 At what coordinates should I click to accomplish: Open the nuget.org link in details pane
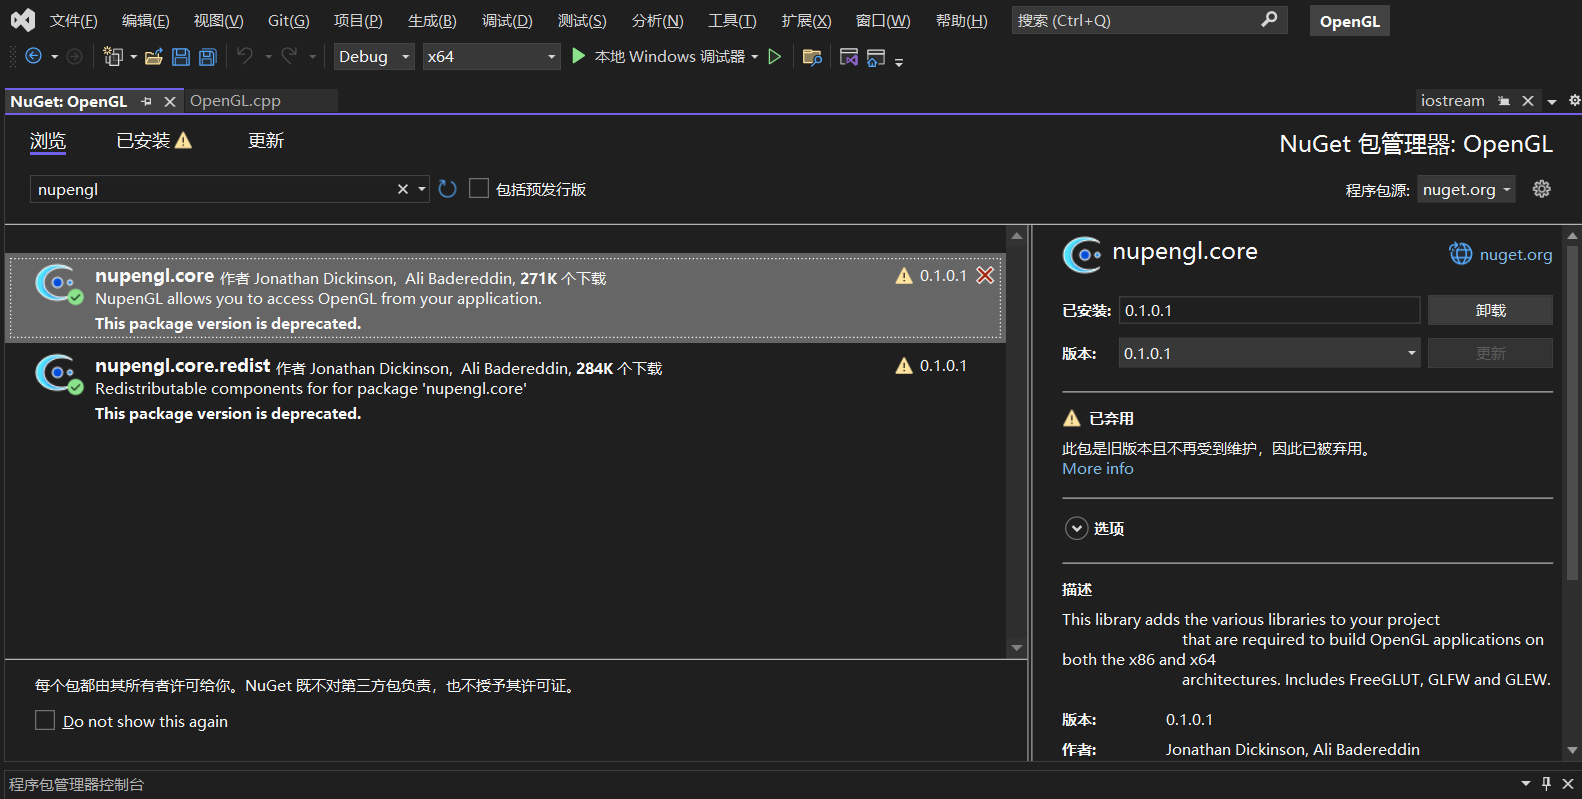coord(1516,254)
